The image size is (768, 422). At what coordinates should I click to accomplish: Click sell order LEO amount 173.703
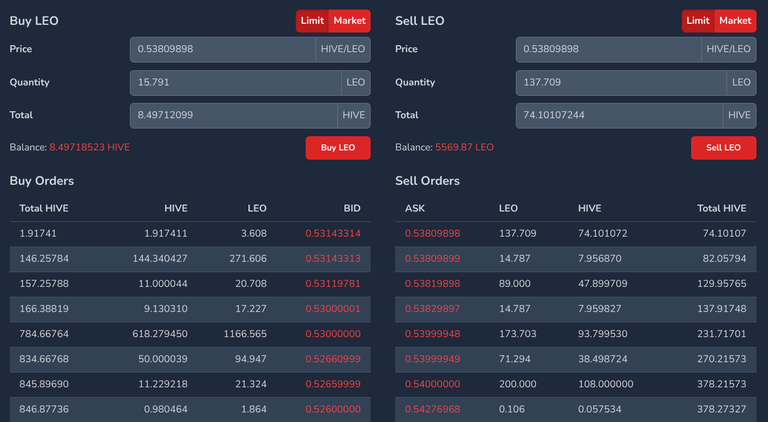(518, 334)
